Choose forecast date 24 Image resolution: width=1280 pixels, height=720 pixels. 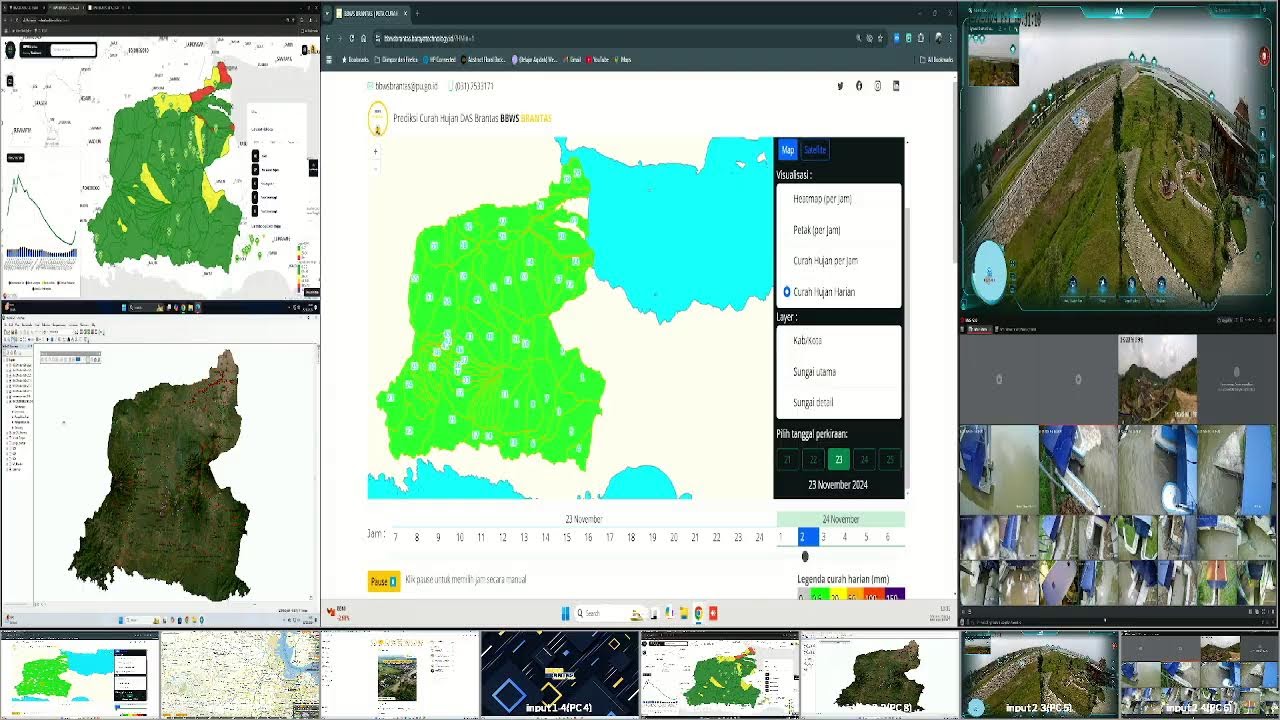(x=864, y=459)
